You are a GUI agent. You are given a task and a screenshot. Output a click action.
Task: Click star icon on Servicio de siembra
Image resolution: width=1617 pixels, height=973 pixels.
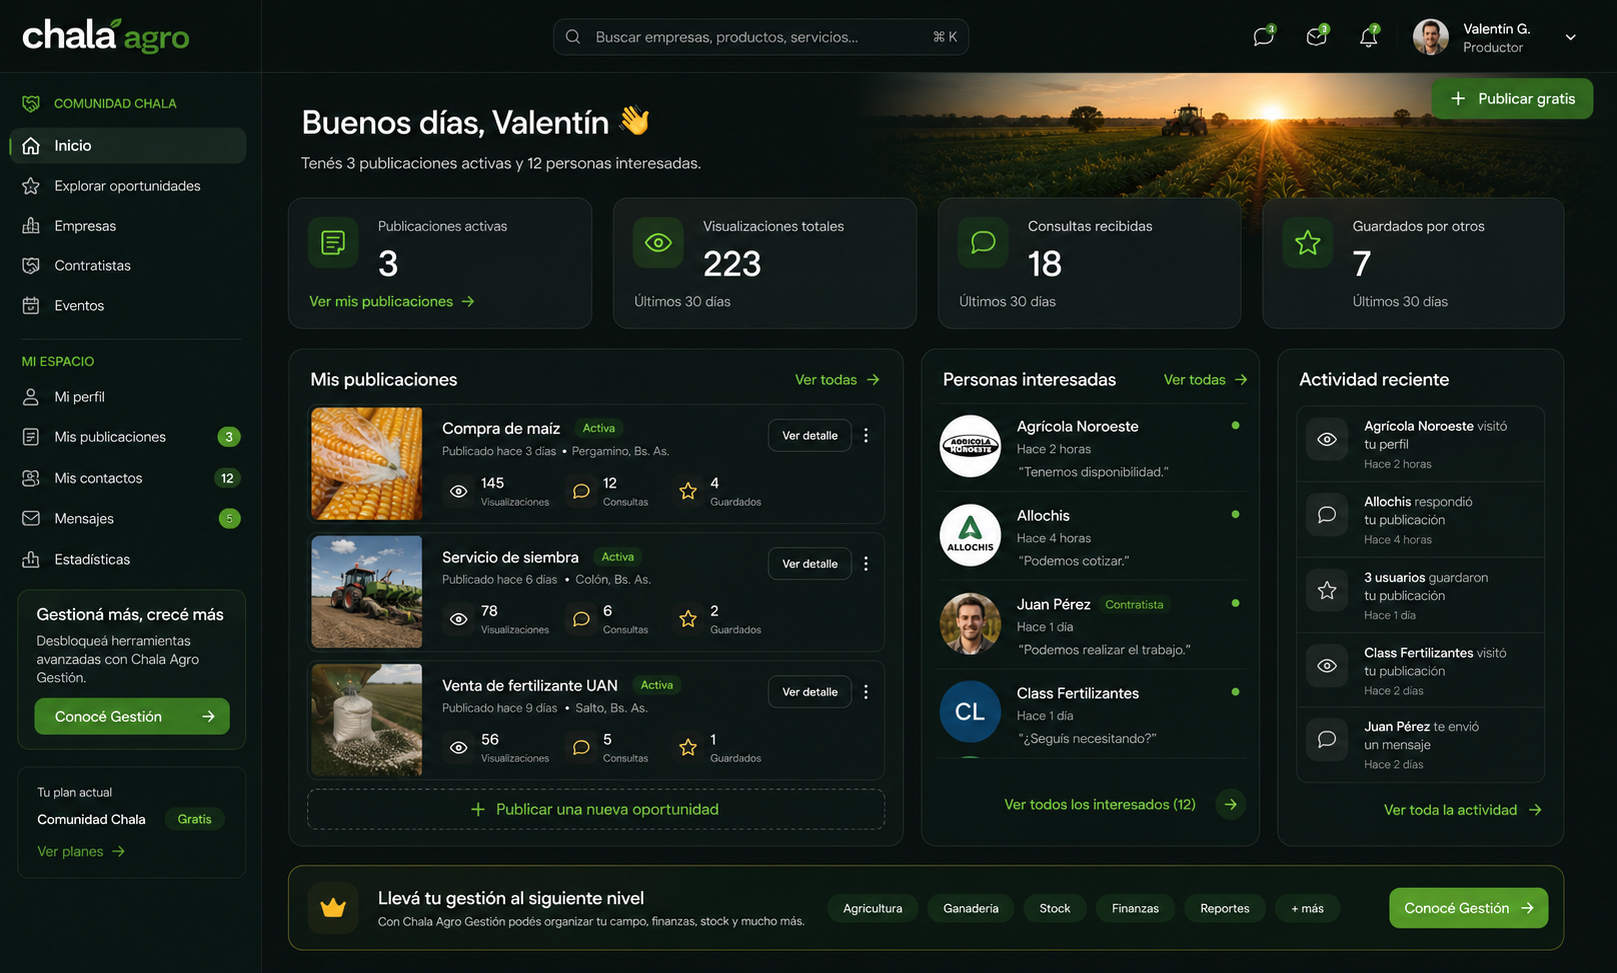point(688,619)
